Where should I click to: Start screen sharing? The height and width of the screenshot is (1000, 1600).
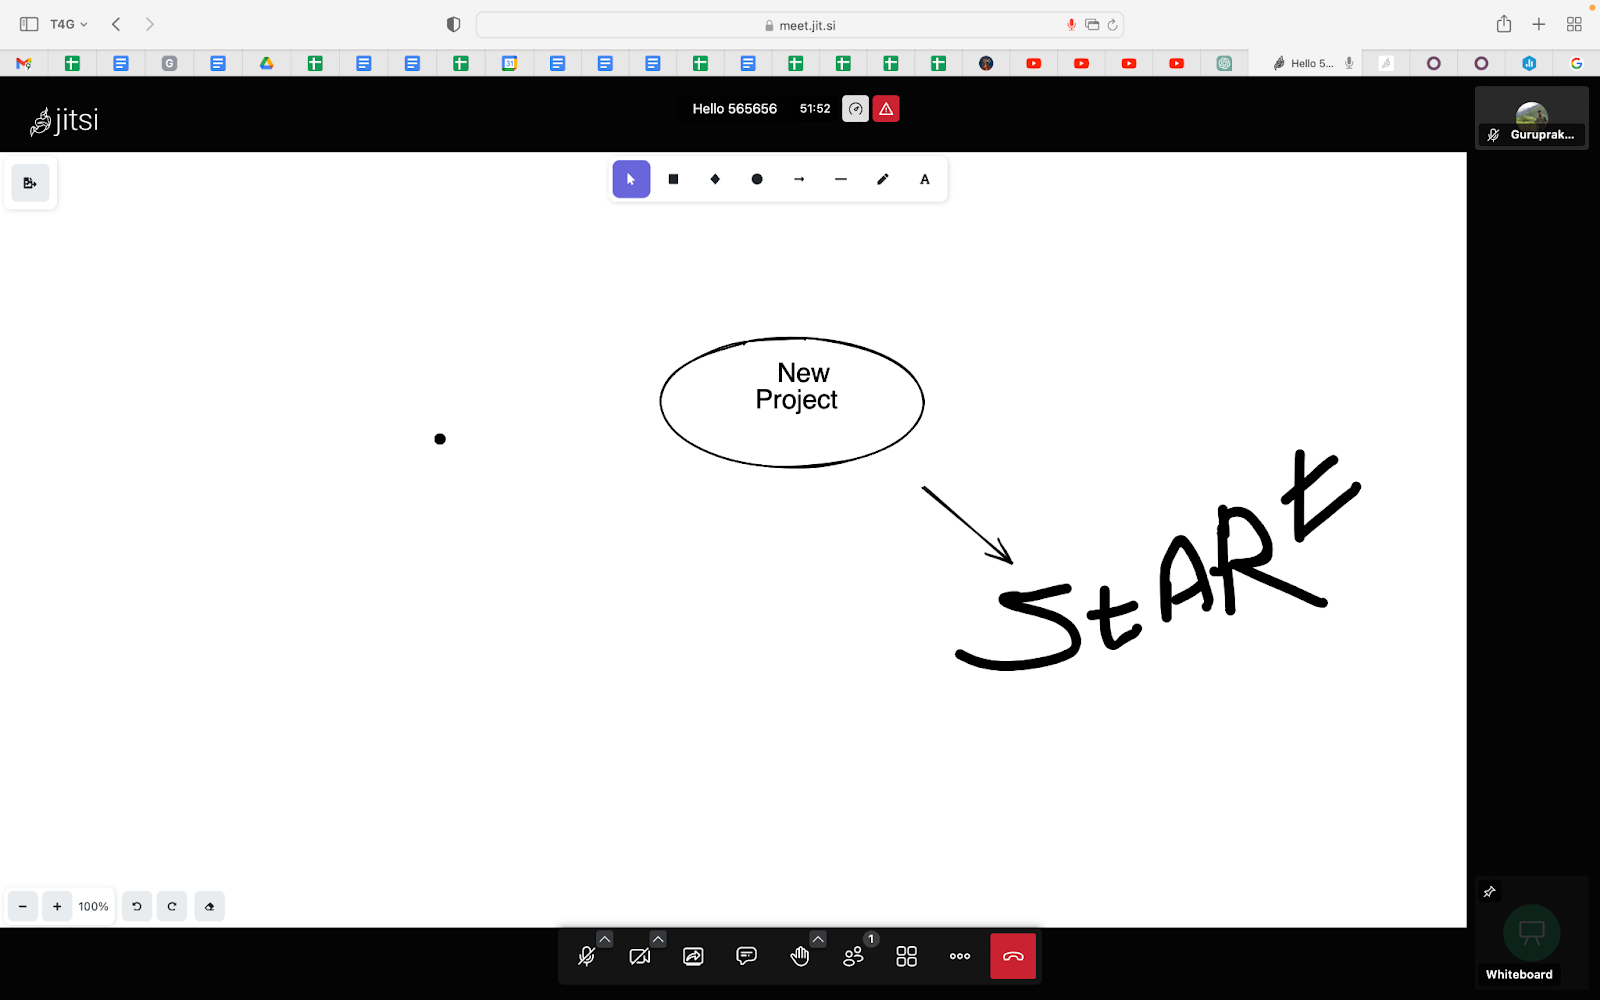[693, 956]
